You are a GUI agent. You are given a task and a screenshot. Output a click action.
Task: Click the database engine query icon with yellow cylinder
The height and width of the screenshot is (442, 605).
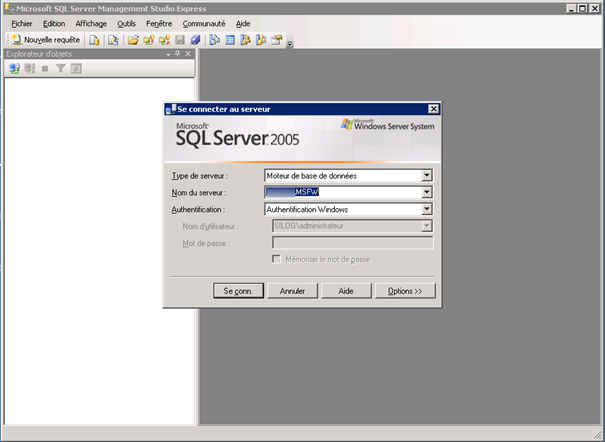tap(94, 40)
